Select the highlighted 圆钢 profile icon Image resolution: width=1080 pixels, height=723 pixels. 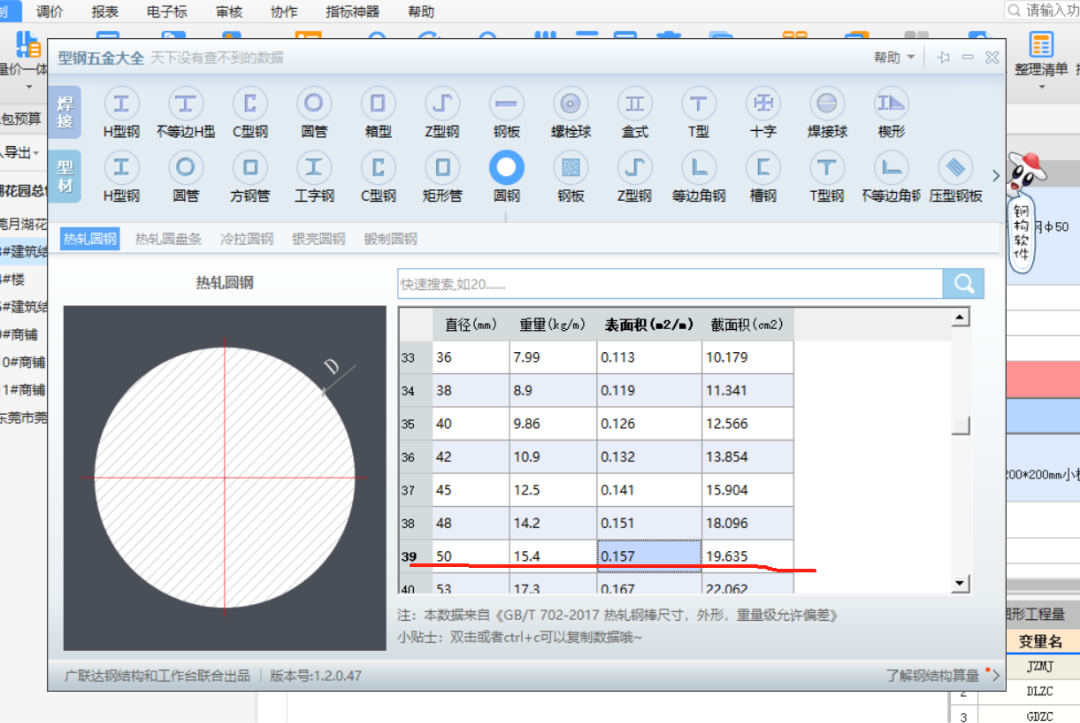pos(506,167)
